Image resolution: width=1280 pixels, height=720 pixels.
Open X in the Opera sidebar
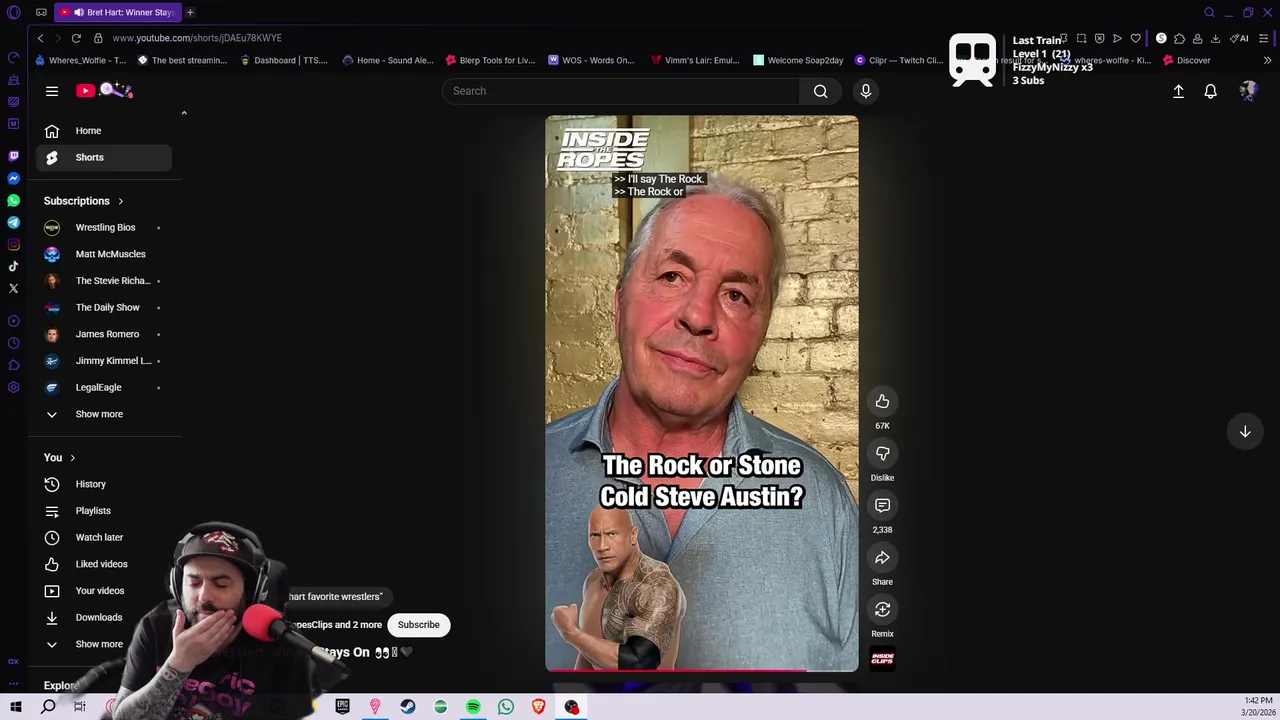coord(13,288)
